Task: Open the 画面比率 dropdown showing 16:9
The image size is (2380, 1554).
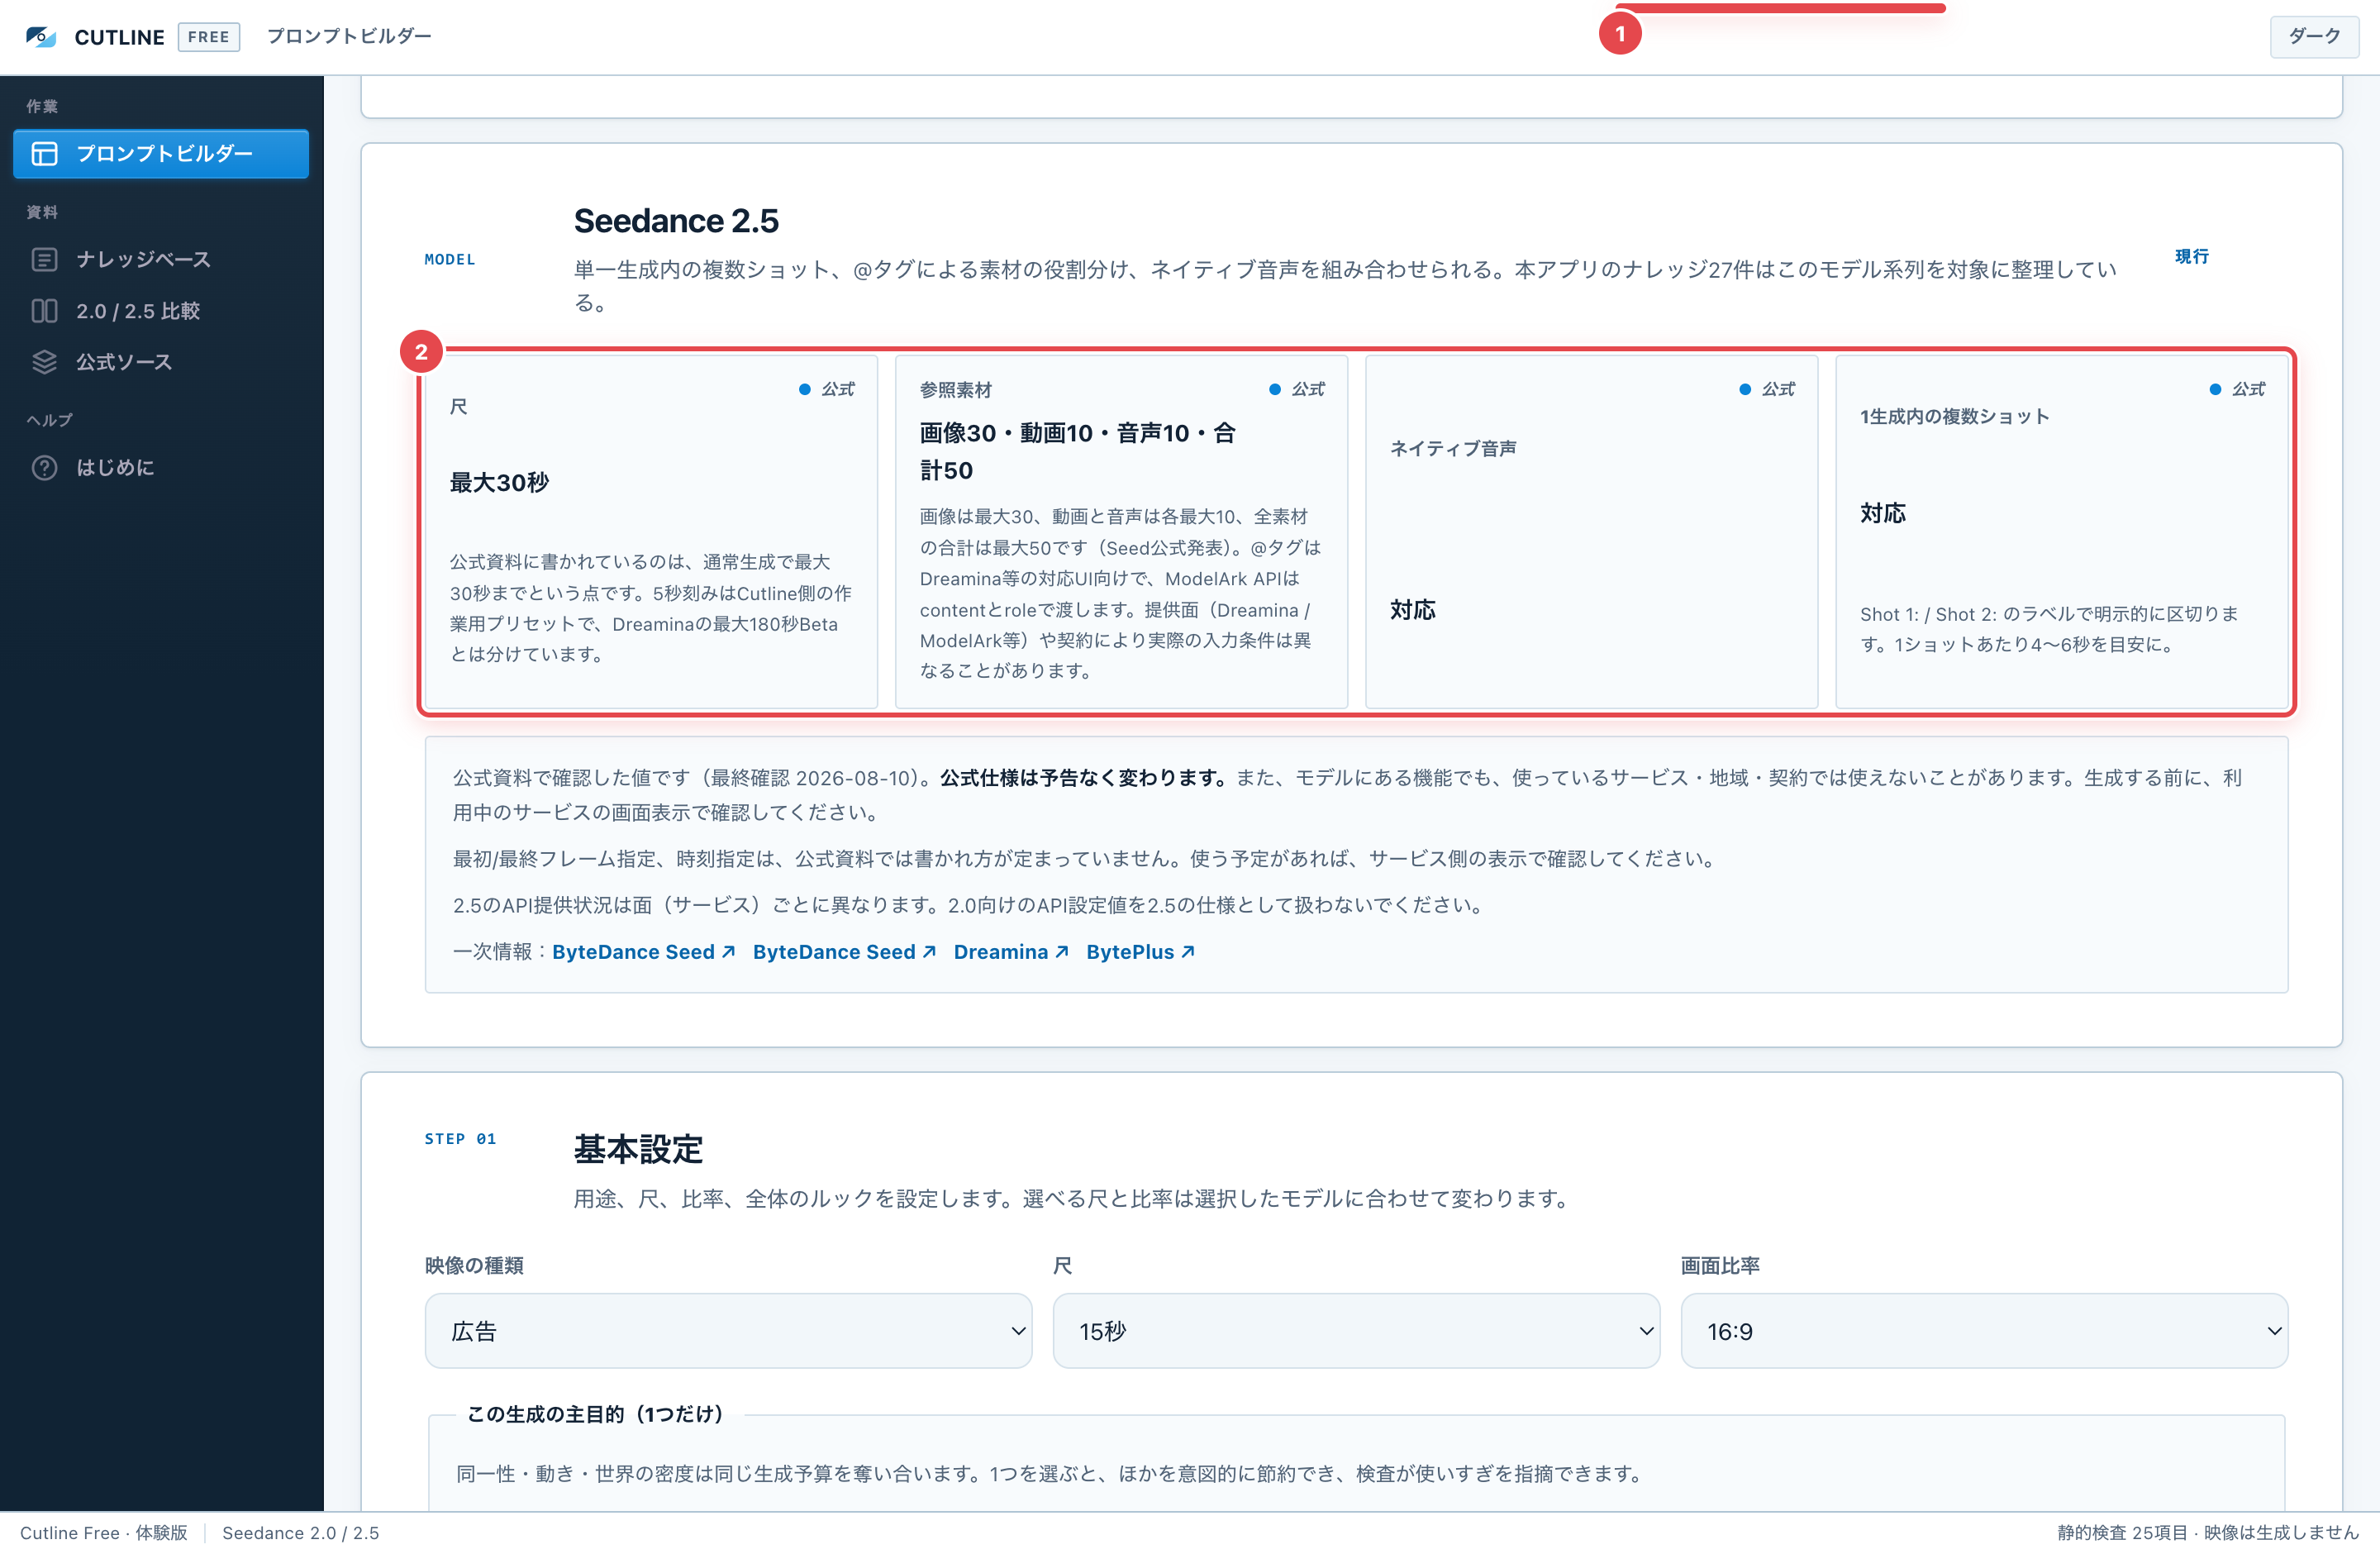Action: [x=1984, y=1330]
